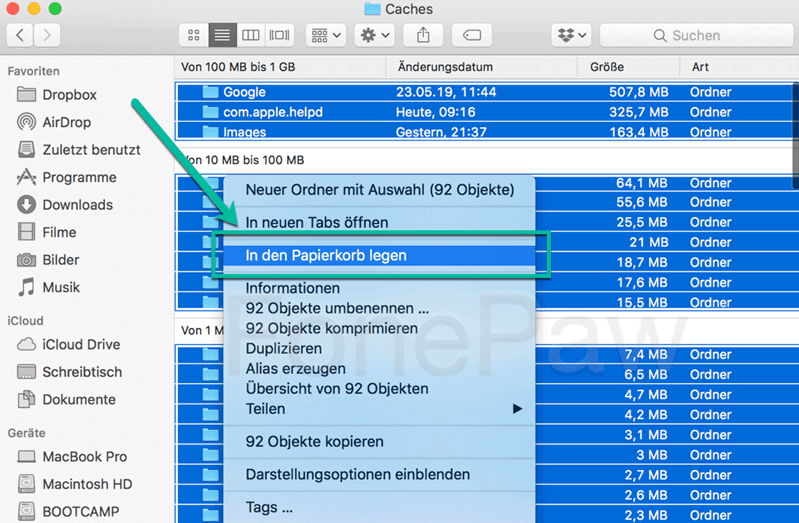The image size is (799, 523).
Task: Click the iCloud sidebar section heading
Action: (x=25, y=321)
